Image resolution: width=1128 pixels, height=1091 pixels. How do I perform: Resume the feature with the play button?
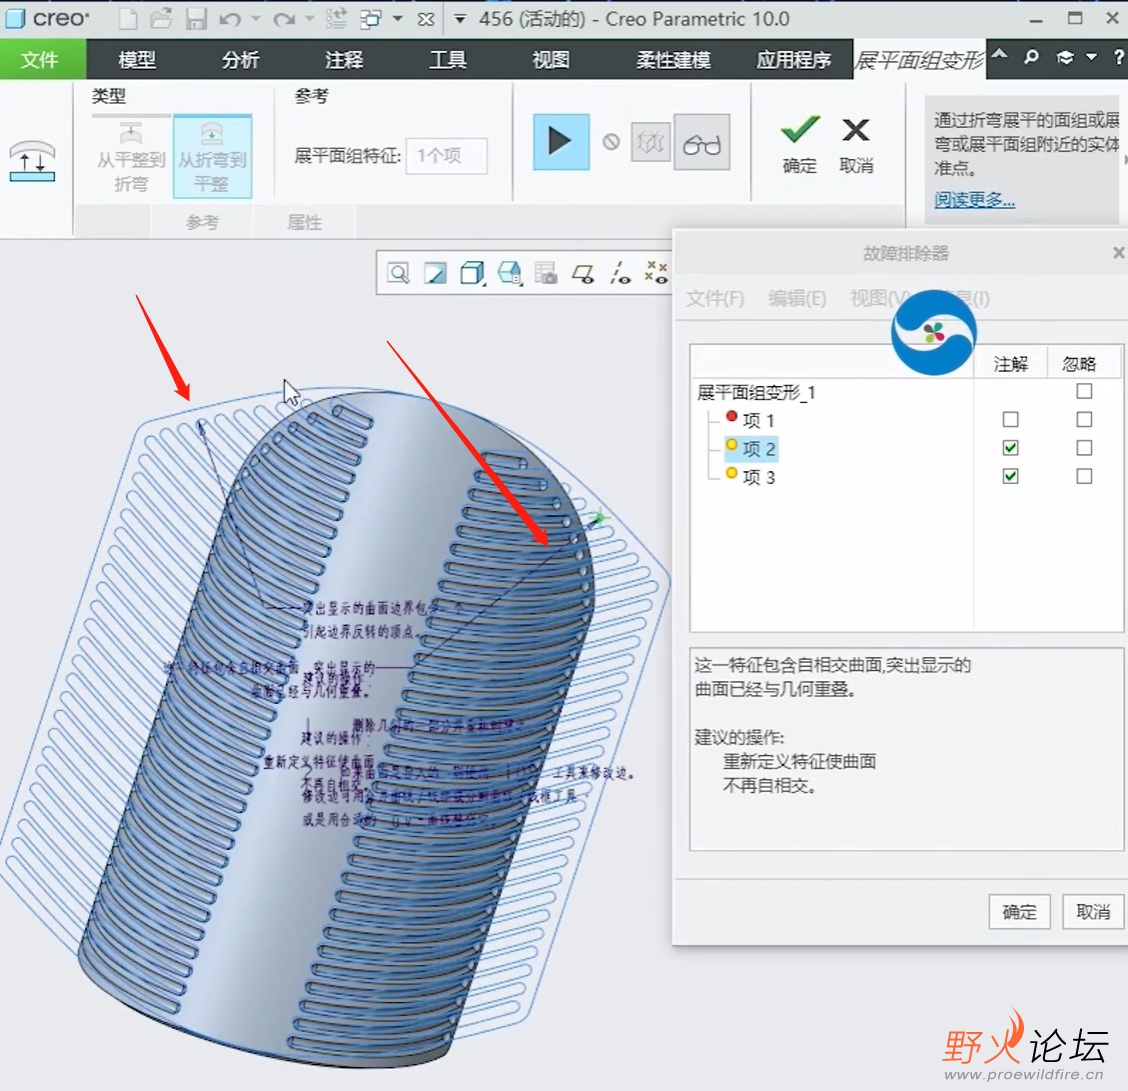tap(561, 142)
